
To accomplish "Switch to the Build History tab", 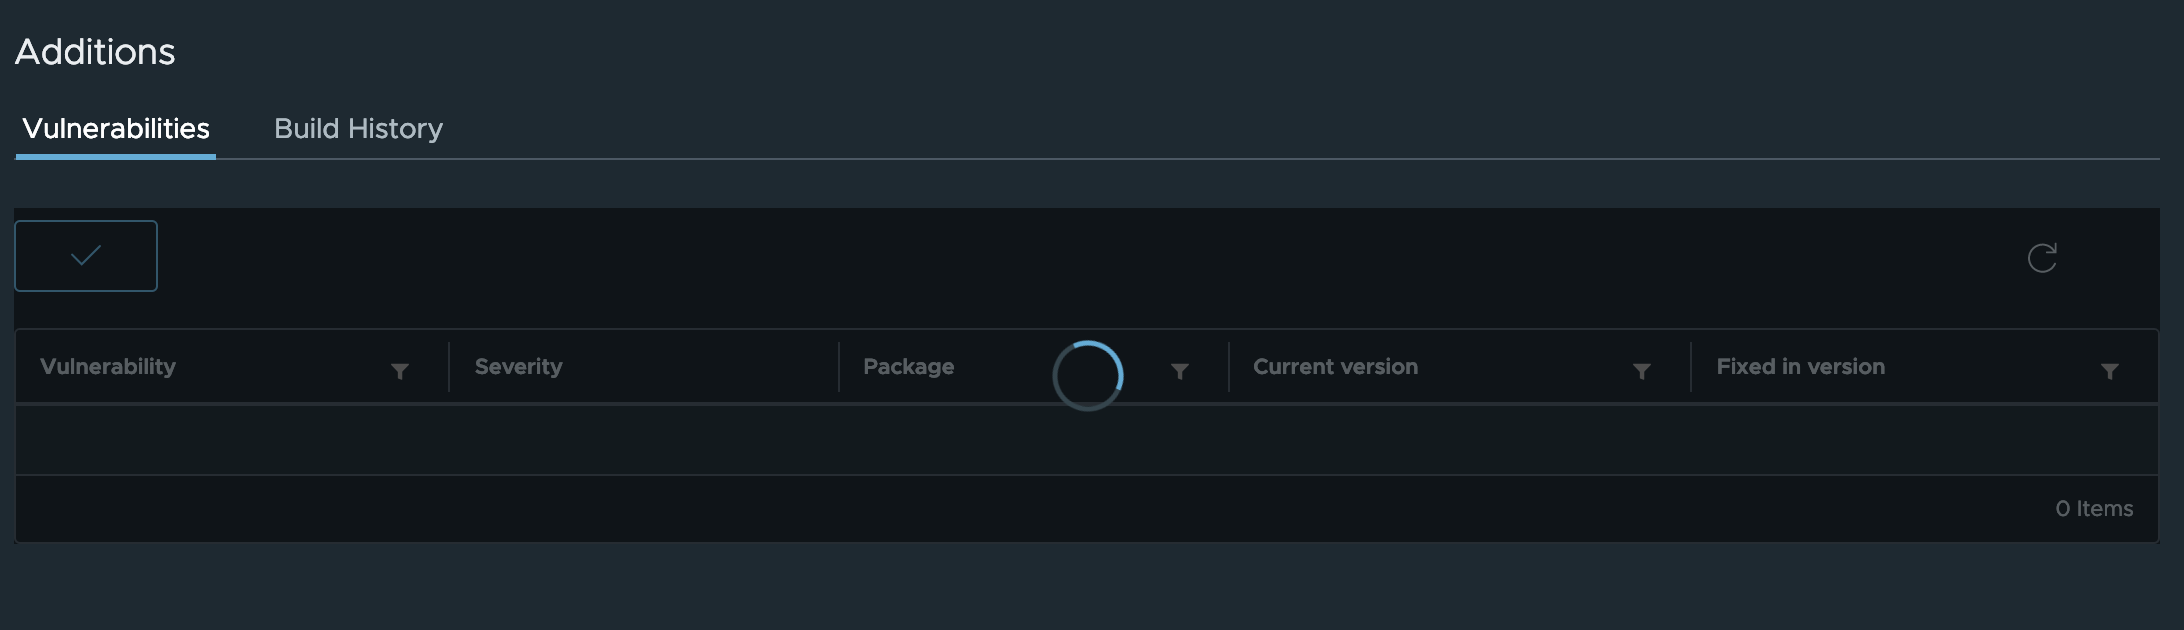I will (x=359, y=128).
